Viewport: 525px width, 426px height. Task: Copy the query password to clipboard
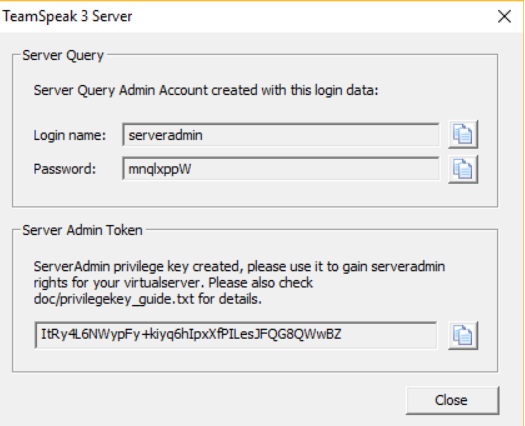pyautogui.click(x=463, y=169)
